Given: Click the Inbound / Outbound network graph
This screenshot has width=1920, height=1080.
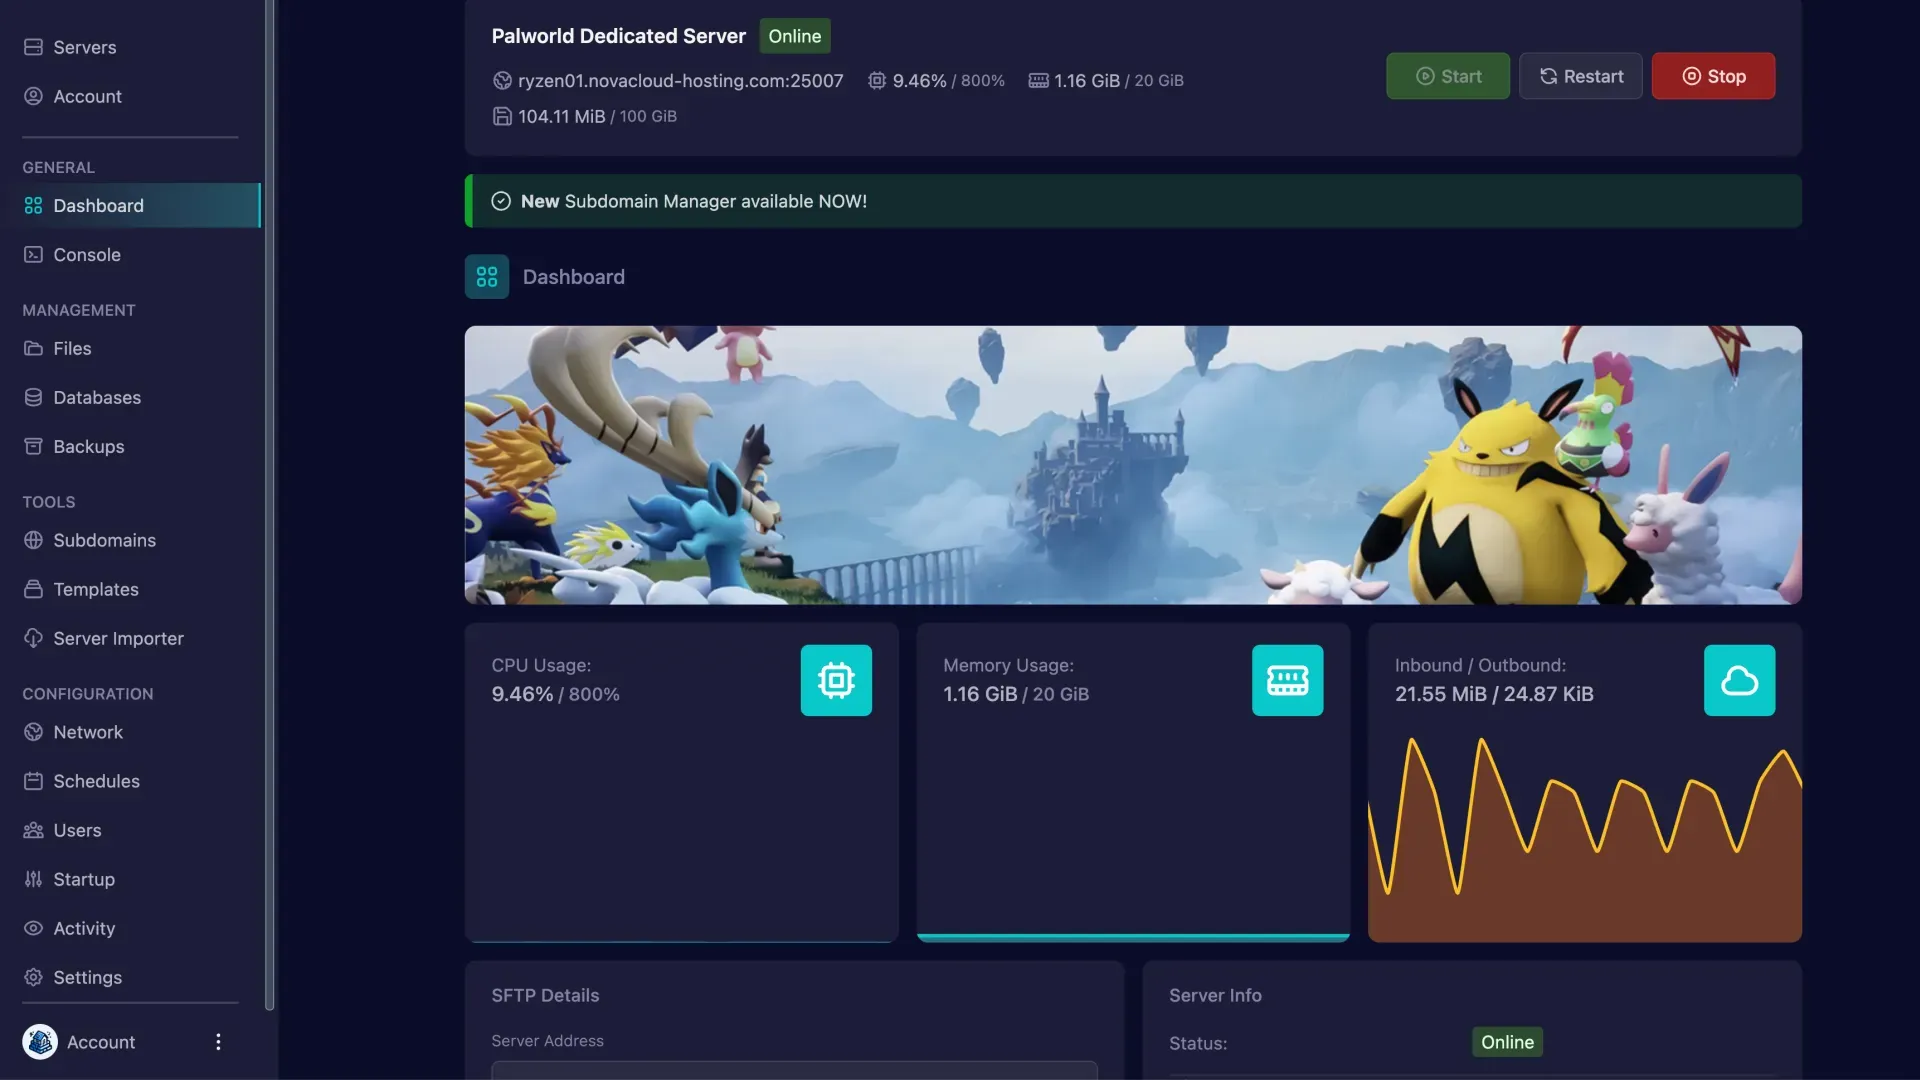Looking at the screenshot, I should coord(1585,838).
